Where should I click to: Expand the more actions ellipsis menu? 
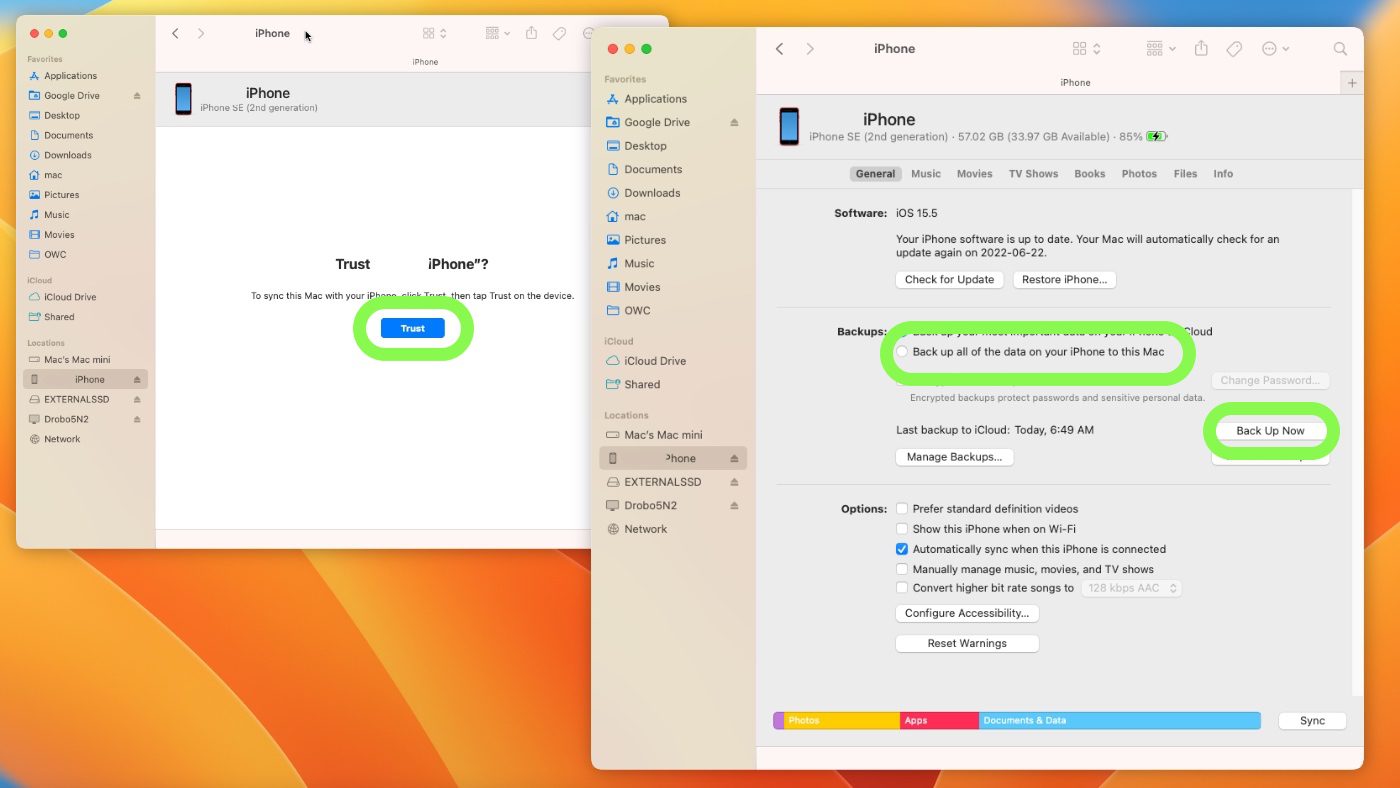coord(1275,49)
